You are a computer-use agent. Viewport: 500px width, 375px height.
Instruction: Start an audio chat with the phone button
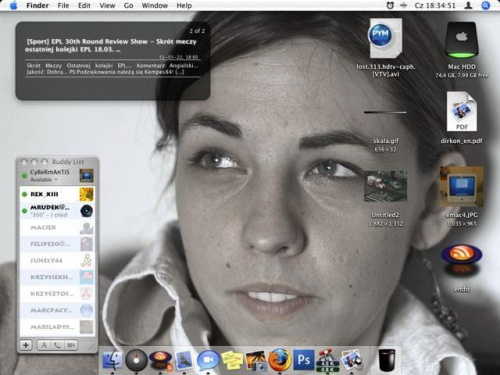pos(57,345)
